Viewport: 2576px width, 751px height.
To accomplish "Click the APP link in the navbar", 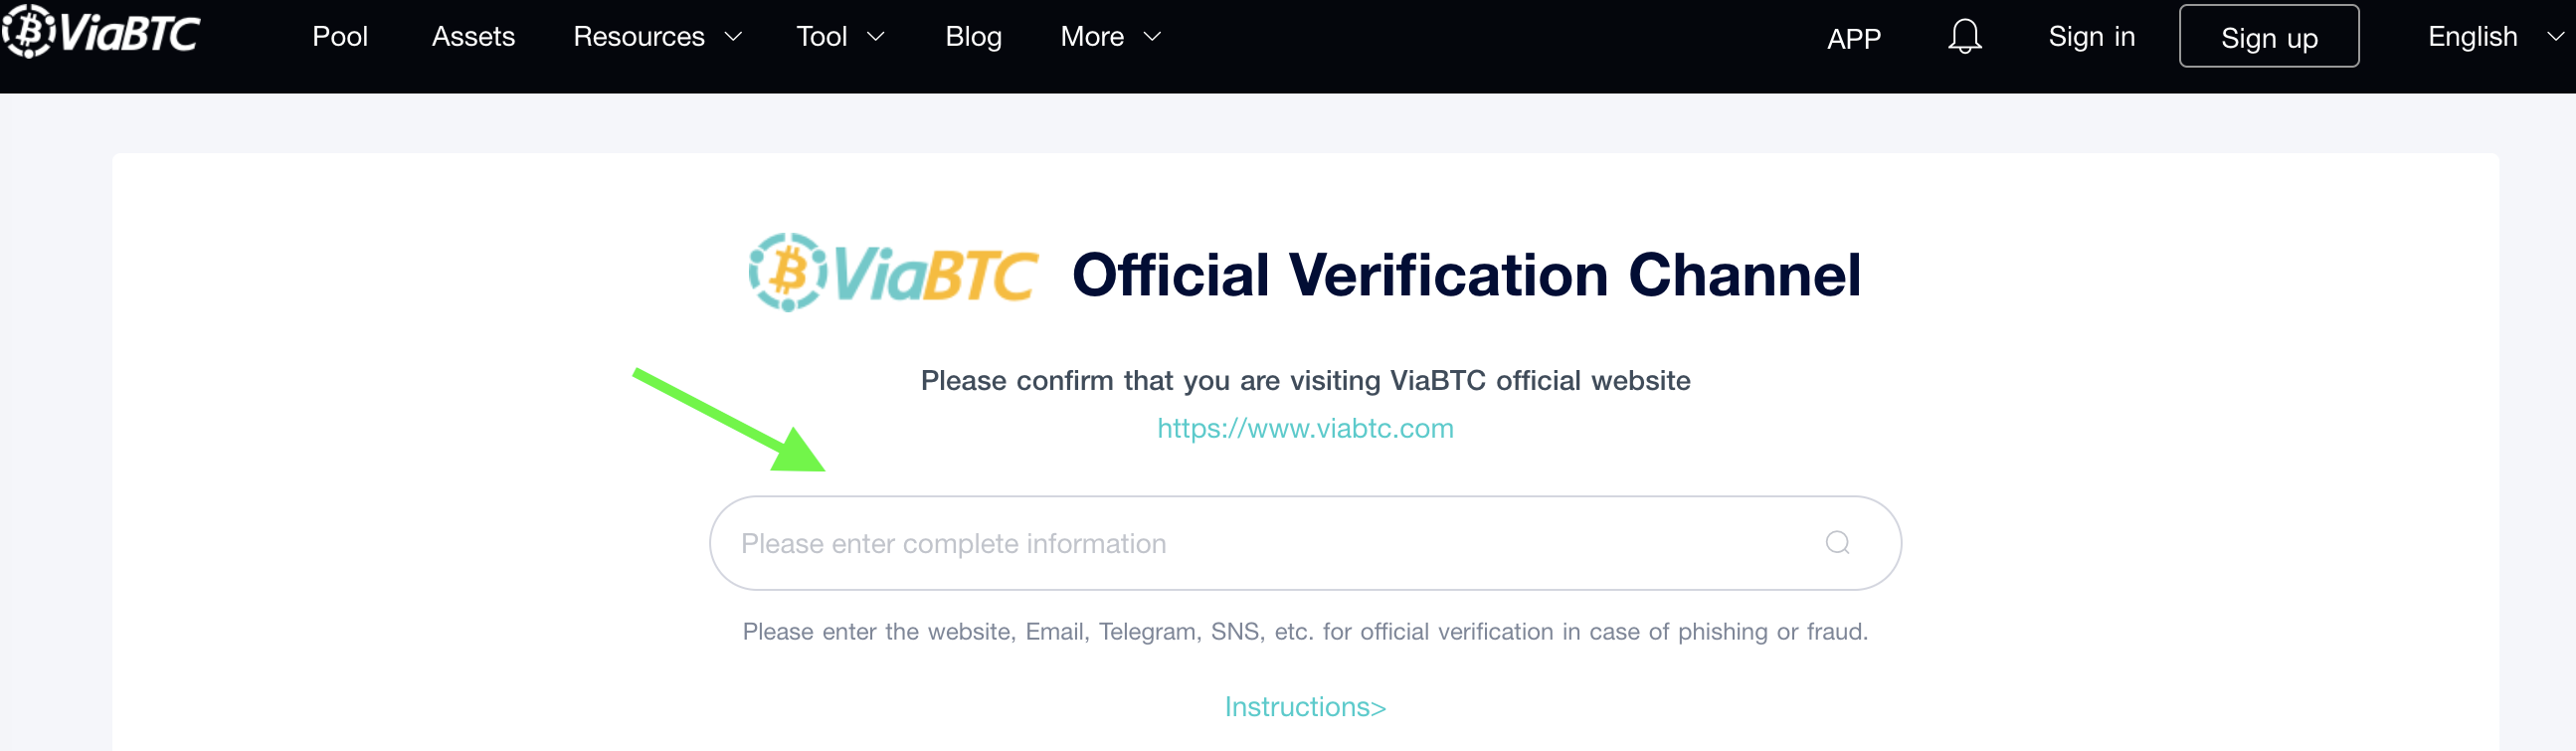I will pyautogui.click(x=1853, y=38).
